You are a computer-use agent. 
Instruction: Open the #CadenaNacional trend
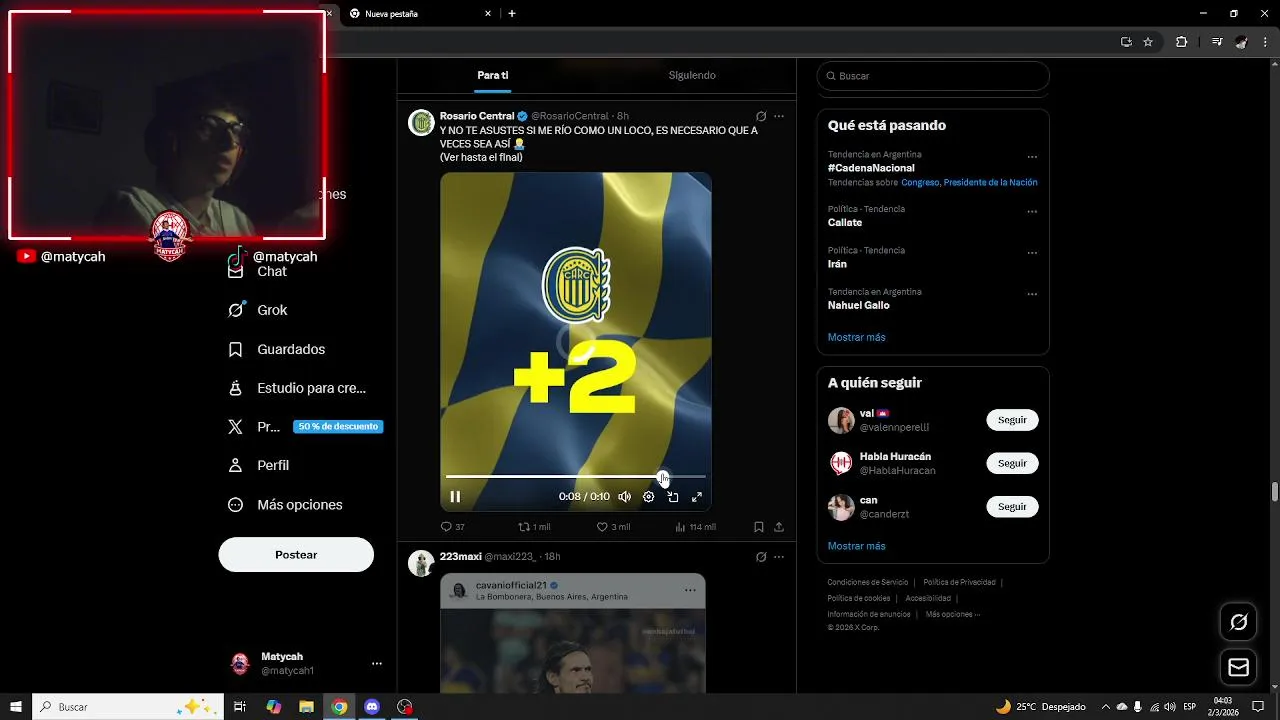point(871,168)
